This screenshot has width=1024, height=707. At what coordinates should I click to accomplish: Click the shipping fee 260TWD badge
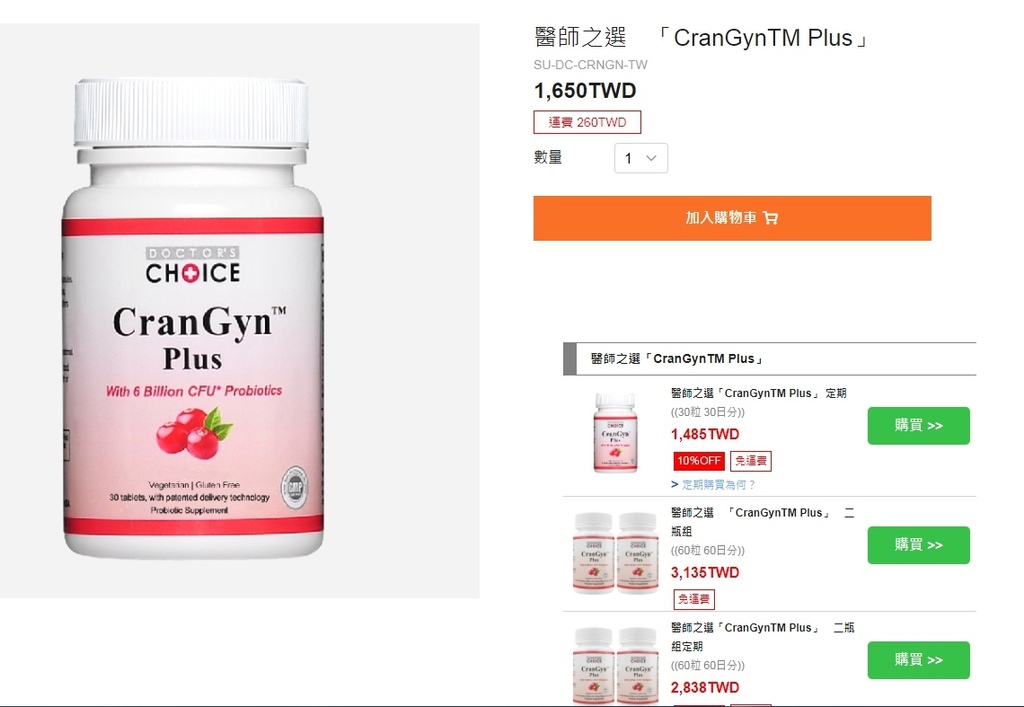(587, 122)
